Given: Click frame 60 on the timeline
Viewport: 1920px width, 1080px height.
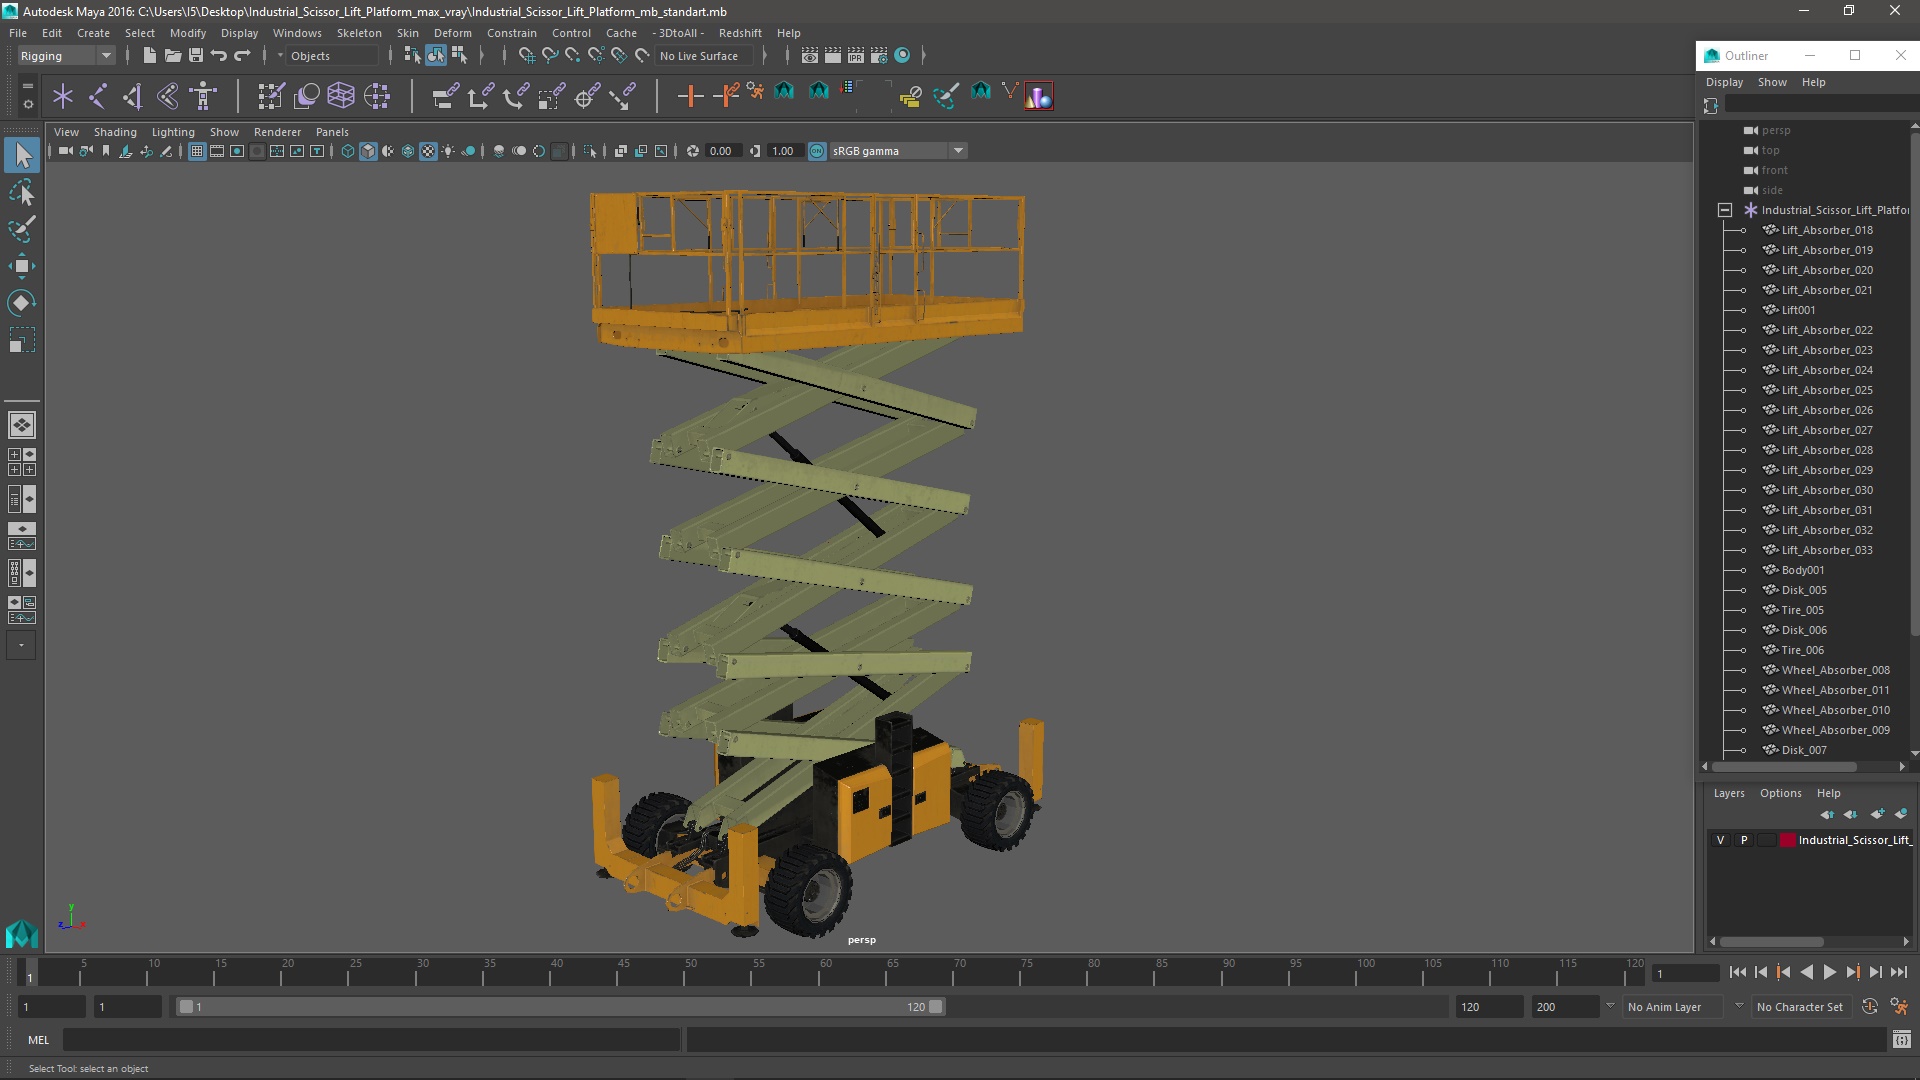Looking at the screenshot, I should click(x=825, y=972).
